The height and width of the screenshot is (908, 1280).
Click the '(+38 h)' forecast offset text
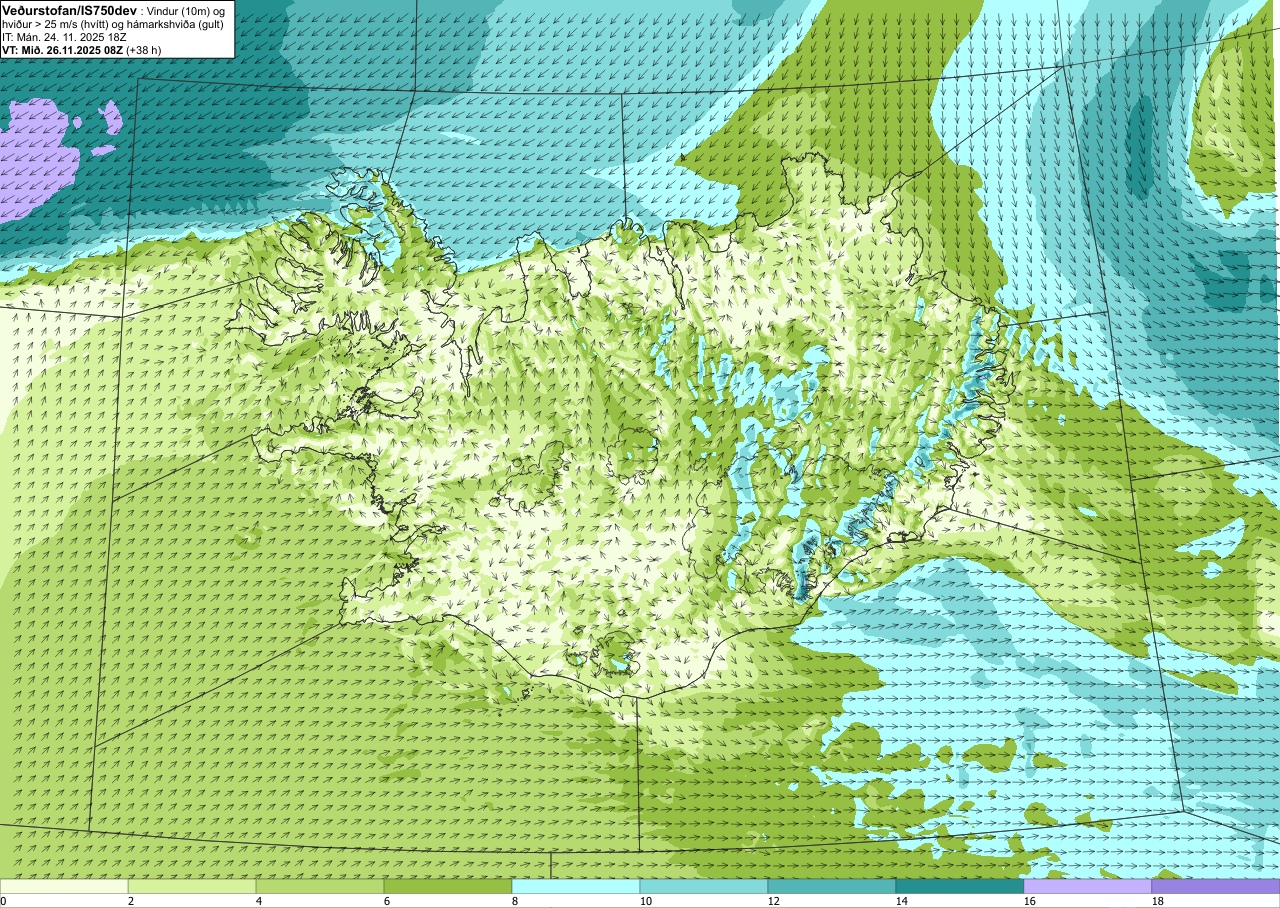[146, 50]
